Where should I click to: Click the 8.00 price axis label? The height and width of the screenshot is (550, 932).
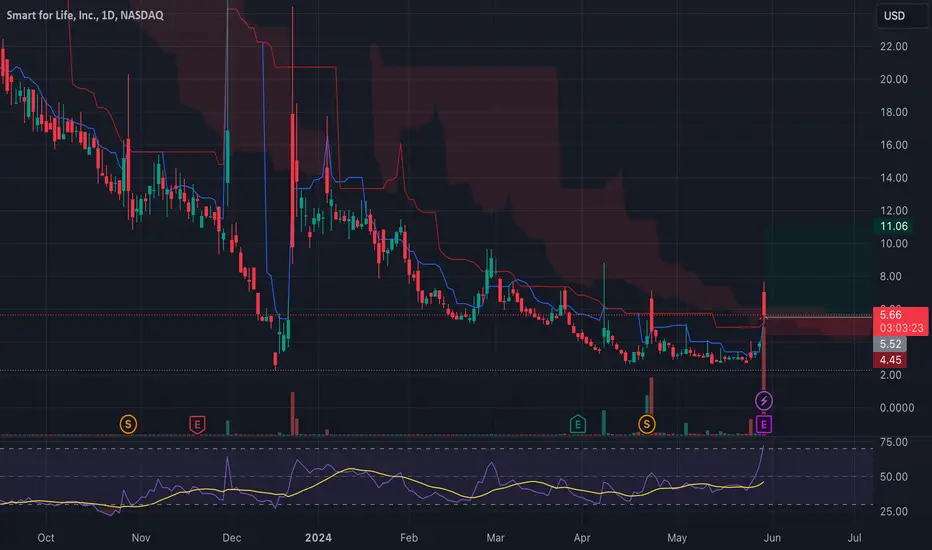point(890,276)
